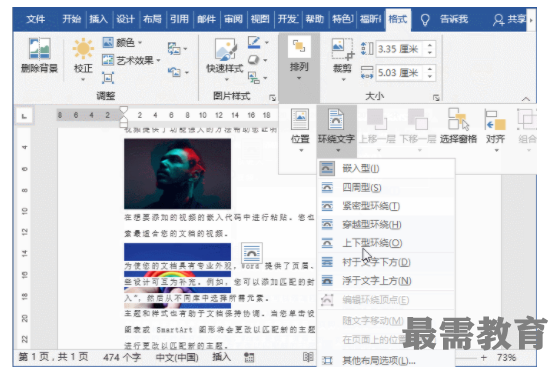The height and width of the screenshot is (373, 554).
Task: Click the page count 第 1 页, 共 1 页
Action: coord(53,357)
